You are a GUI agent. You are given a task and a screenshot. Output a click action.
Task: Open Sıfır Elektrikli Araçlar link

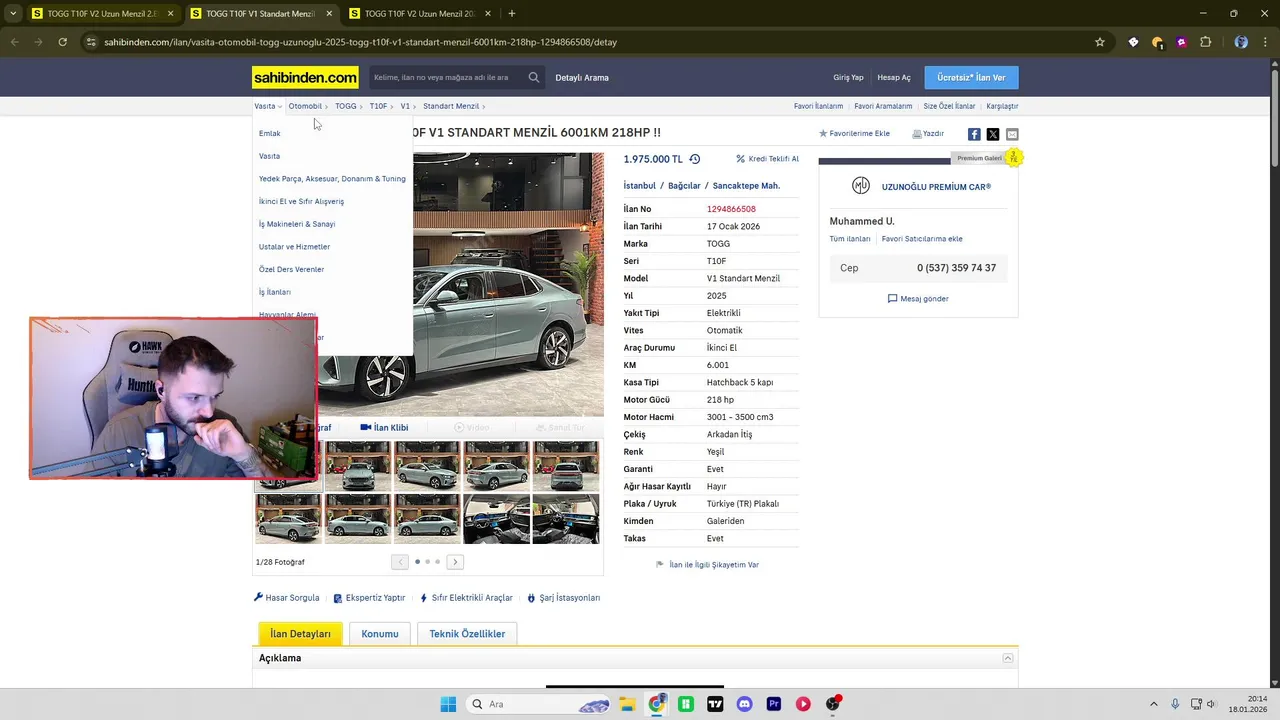(x=466, y=598)
